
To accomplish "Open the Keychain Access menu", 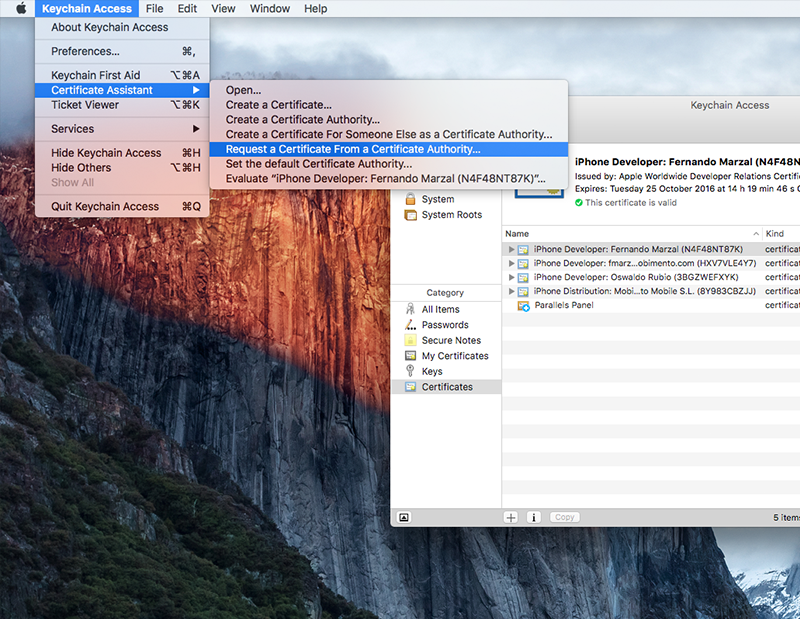I will 87,8.
